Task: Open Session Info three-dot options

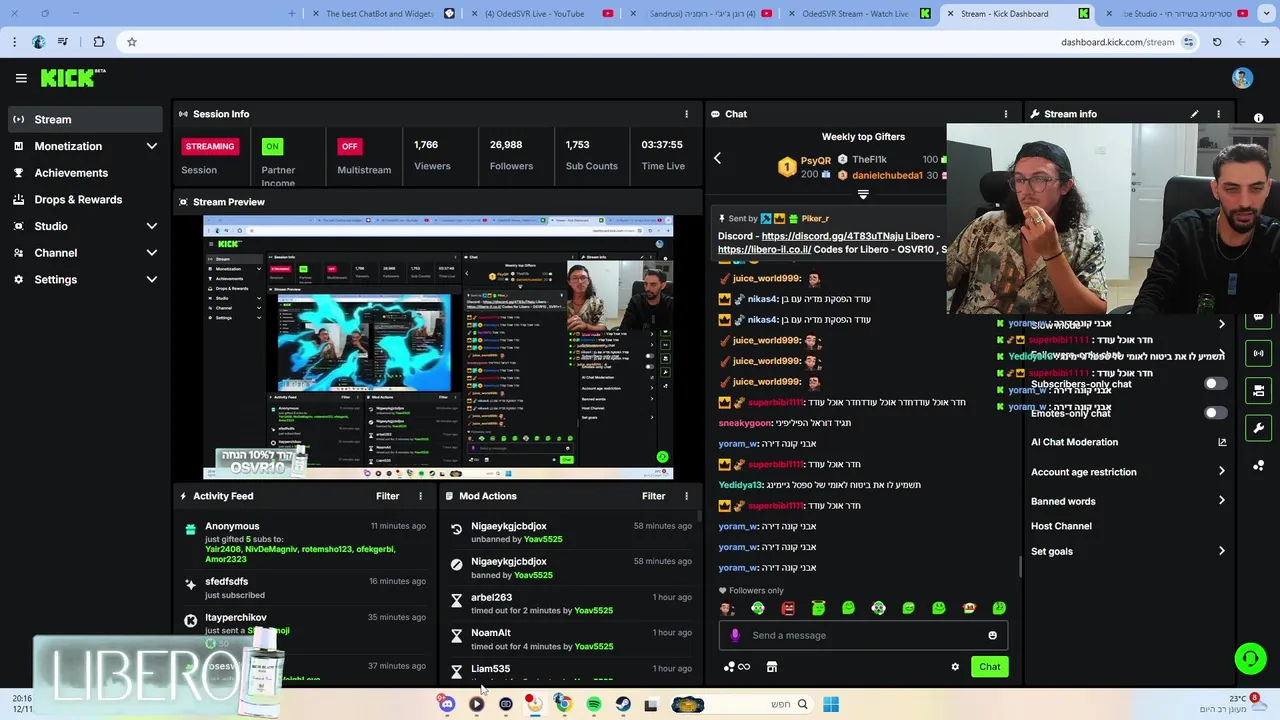Action: (686, 114)
